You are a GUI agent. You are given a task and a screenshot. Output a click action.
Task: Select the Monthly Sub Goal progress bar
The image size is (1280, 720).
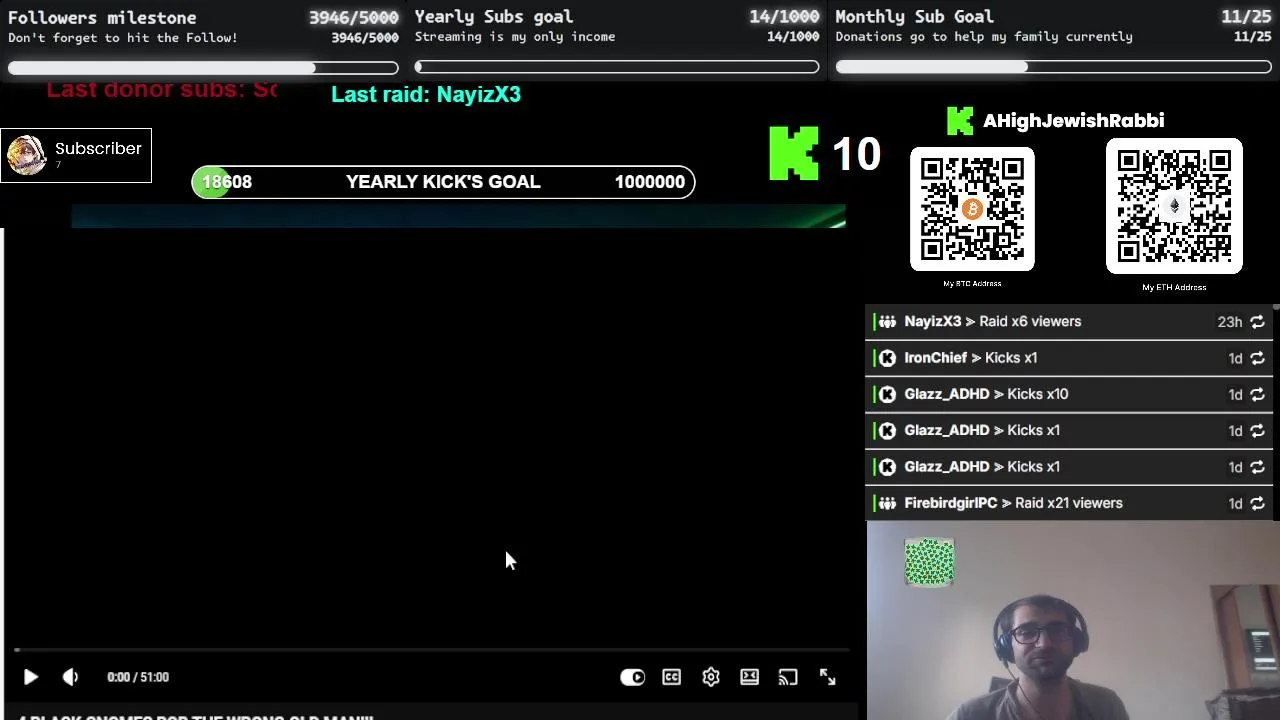1053,67
